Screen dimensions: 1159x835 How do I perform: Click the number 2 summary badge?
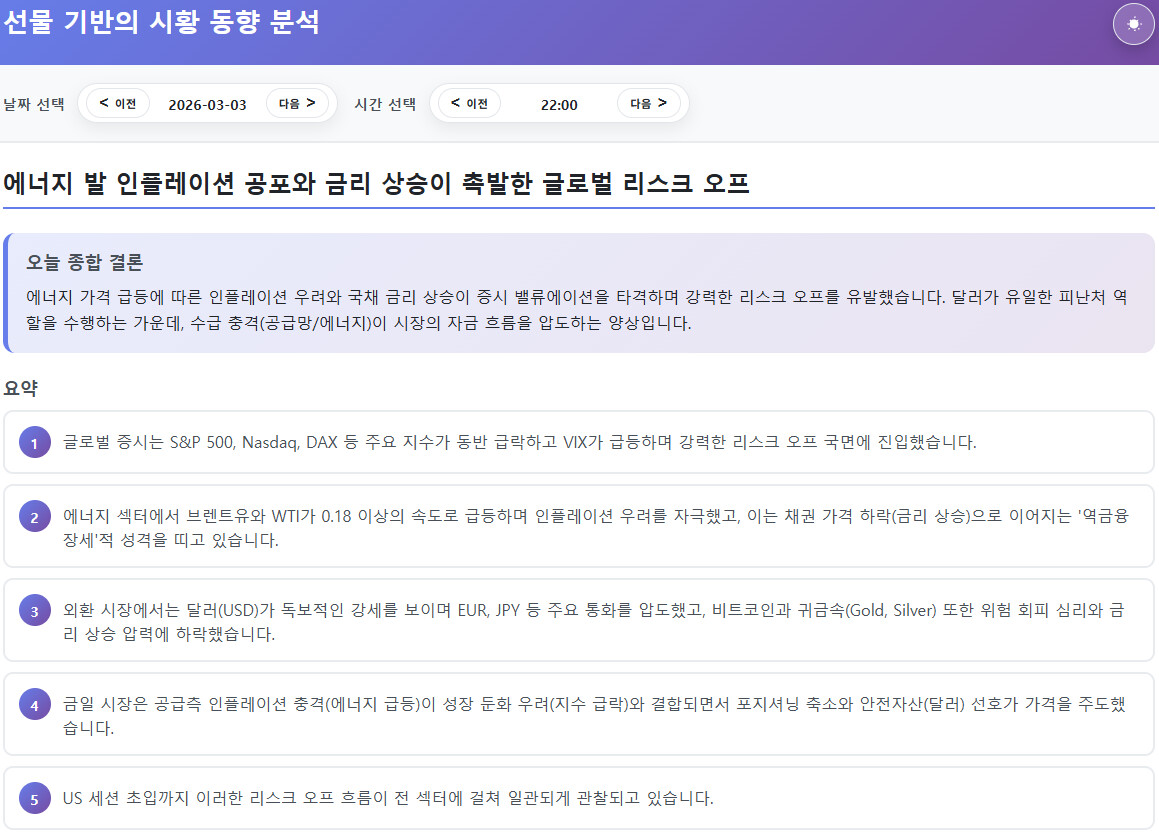click(34, 517)
